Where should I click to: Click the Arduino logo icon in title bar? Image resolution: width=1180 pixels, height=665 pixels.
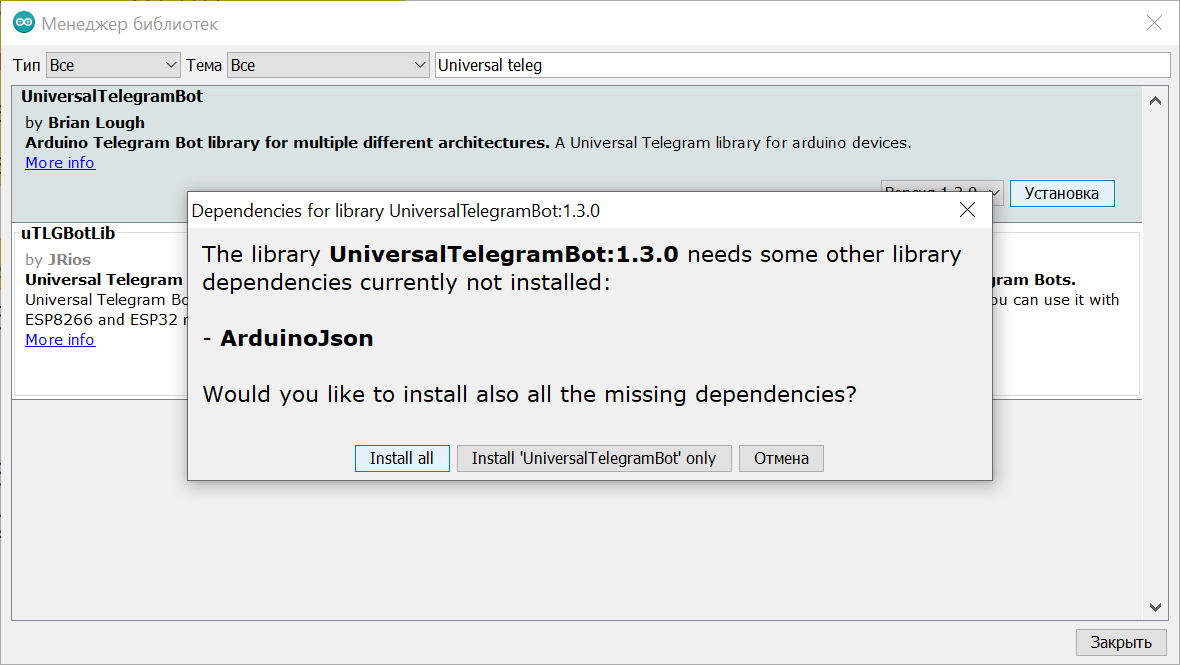[24, 23]
